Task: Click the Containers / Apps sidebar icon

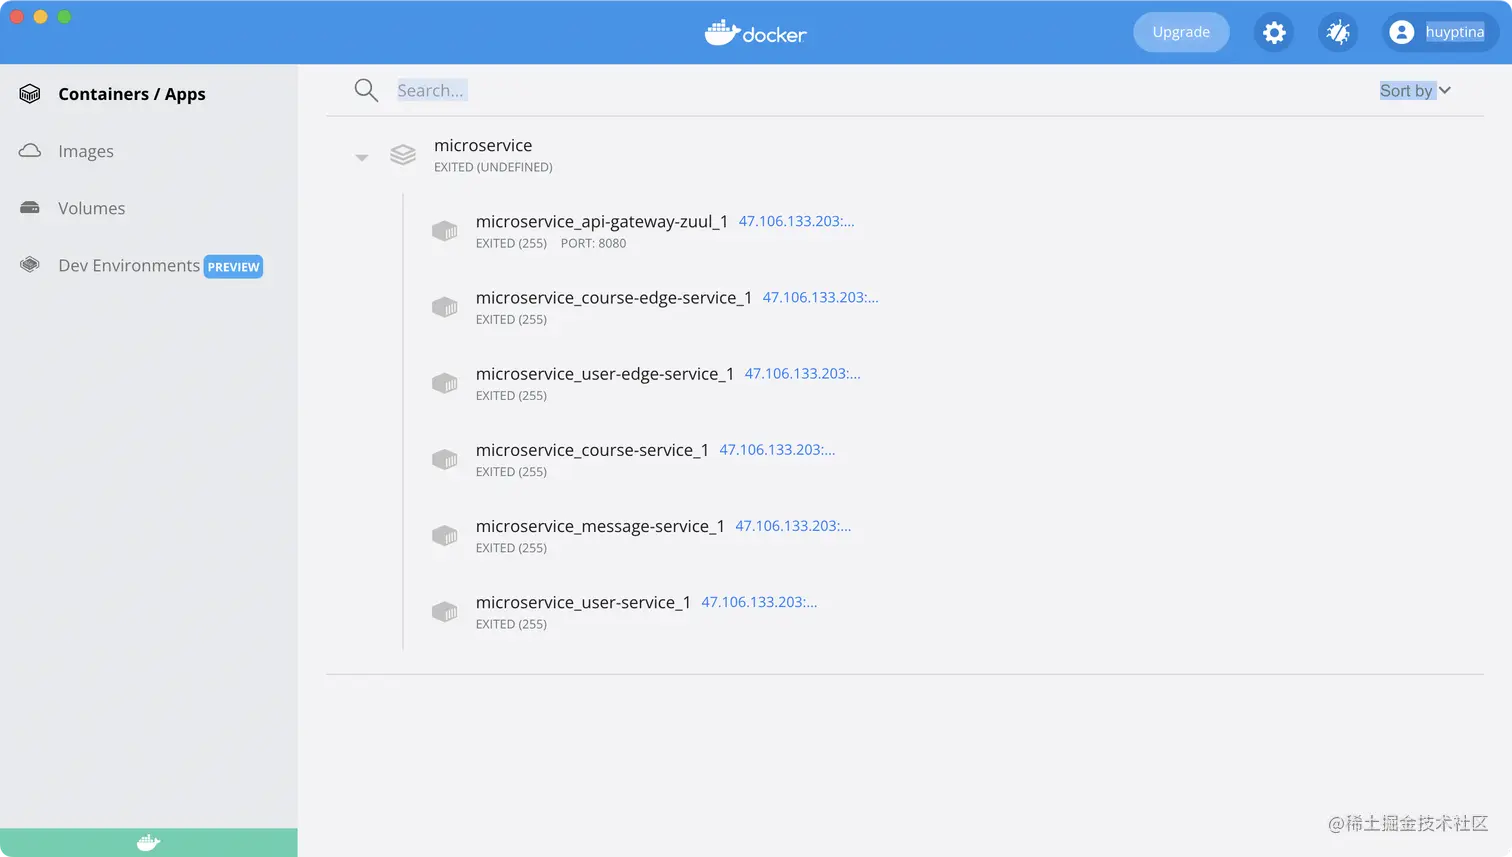Action: 30,94
